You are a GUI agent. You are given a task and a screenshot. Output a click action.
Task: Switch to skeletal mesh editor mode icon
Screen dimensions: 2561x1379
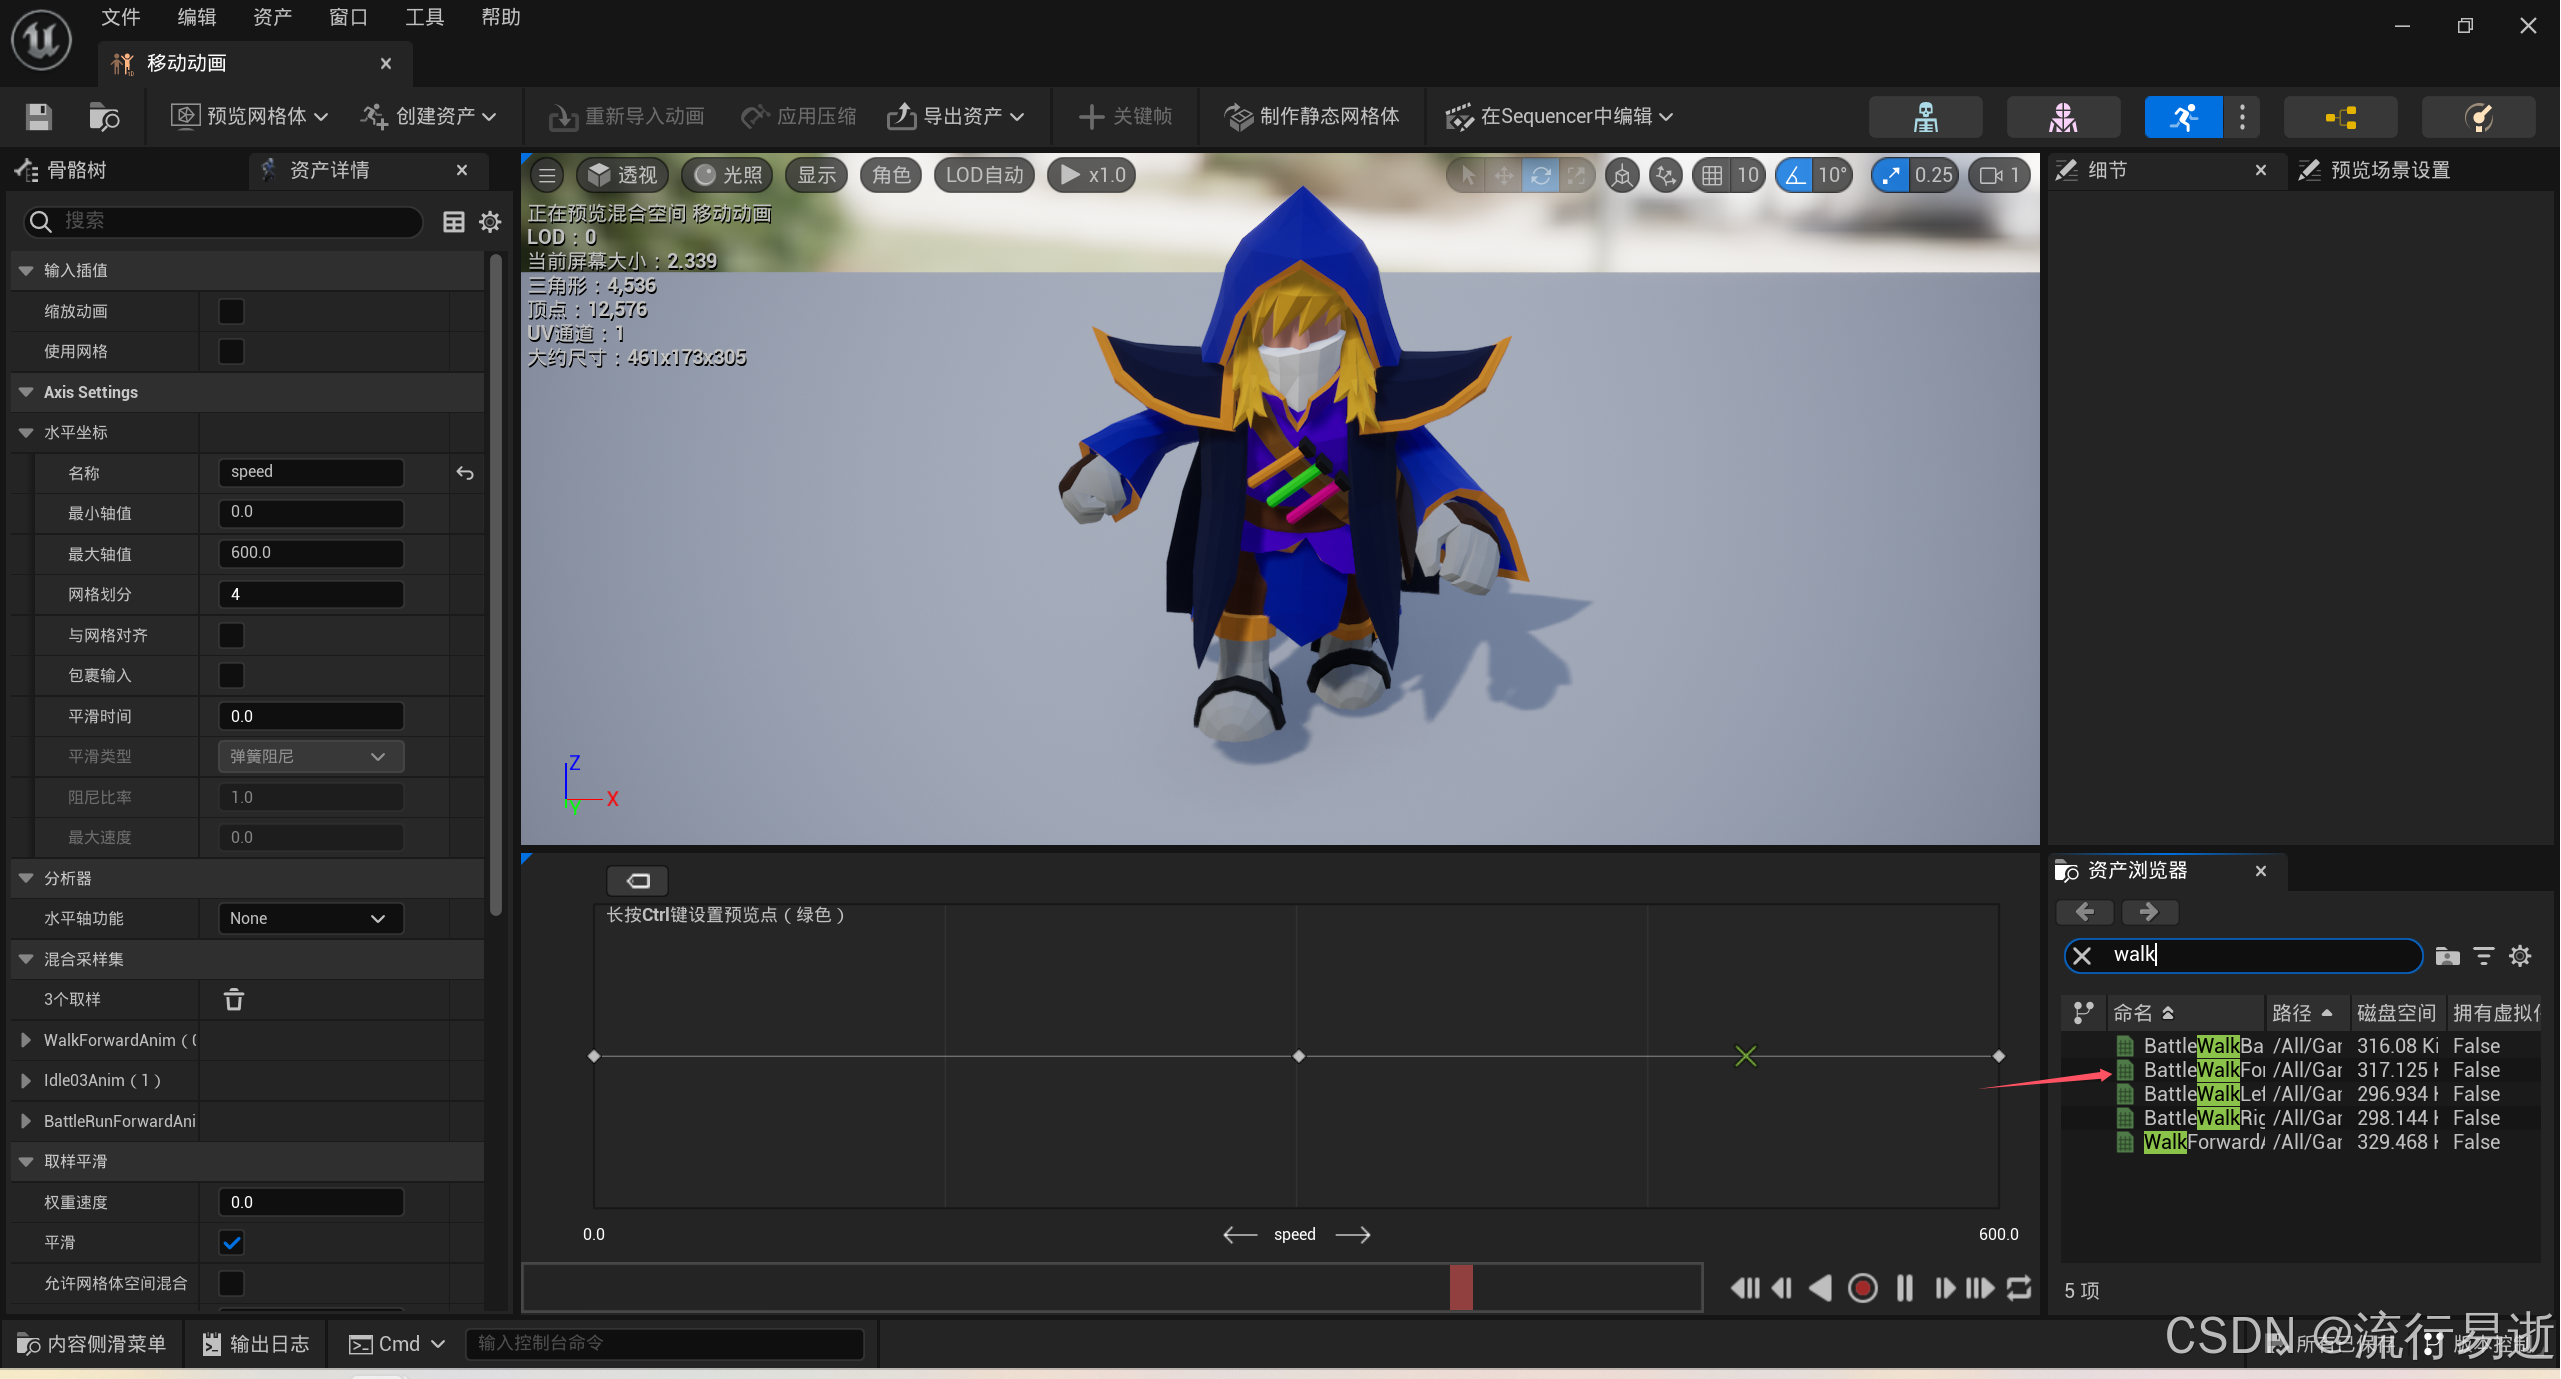coord(2062,117)
